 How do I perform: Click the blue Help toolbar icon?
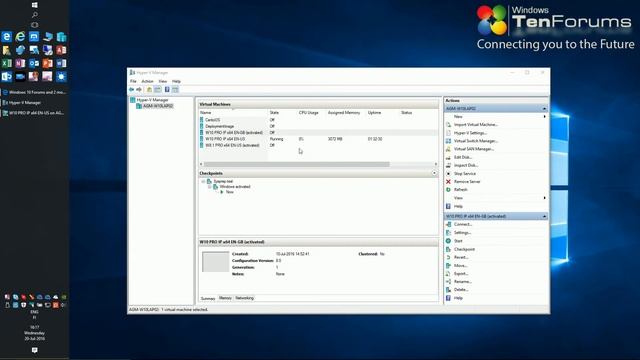[167, 89]
